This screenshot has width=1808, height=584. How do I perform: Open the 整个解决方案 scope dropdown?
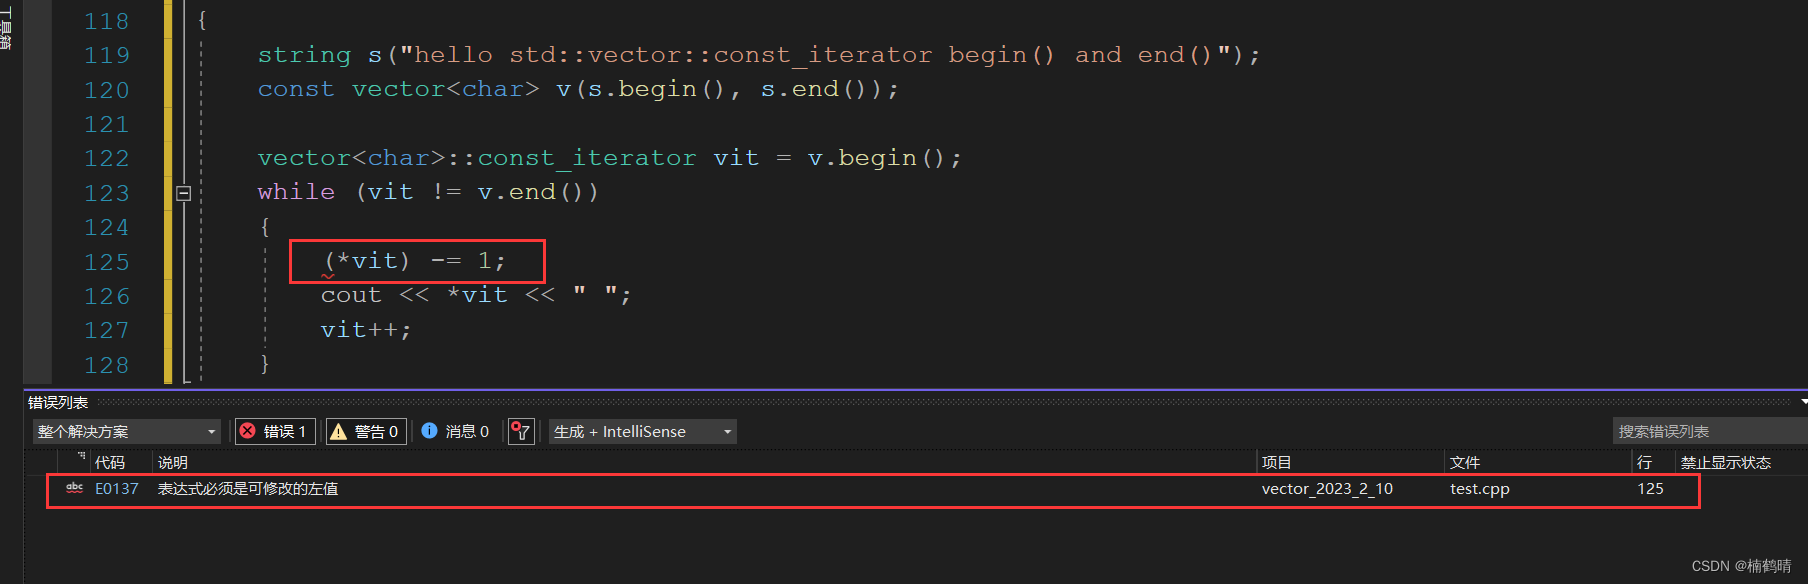126,432
